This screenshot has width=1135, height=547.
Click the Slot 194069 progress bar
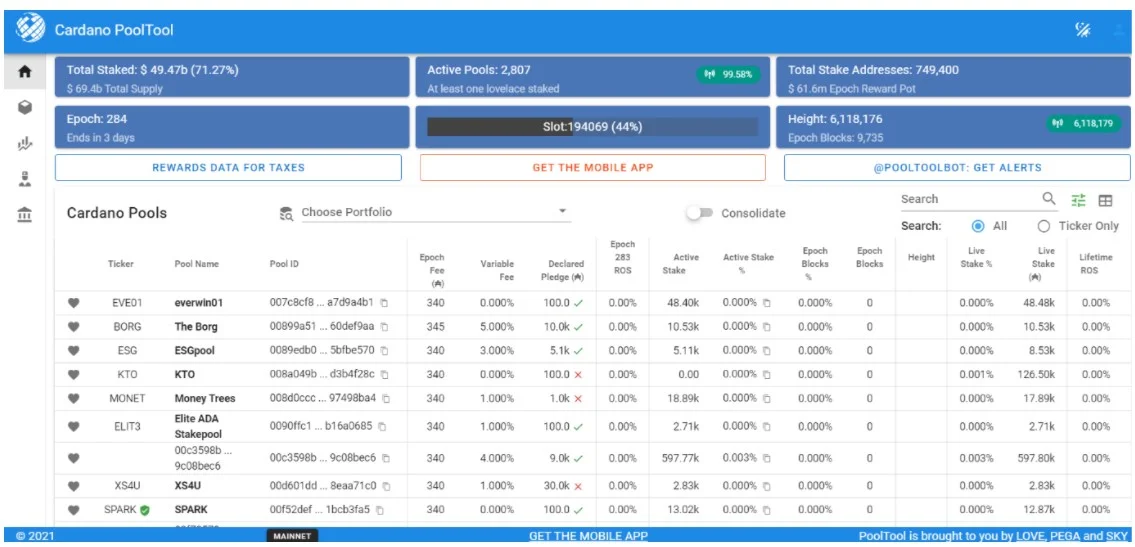pyautogui.click(x=592, y=127)
